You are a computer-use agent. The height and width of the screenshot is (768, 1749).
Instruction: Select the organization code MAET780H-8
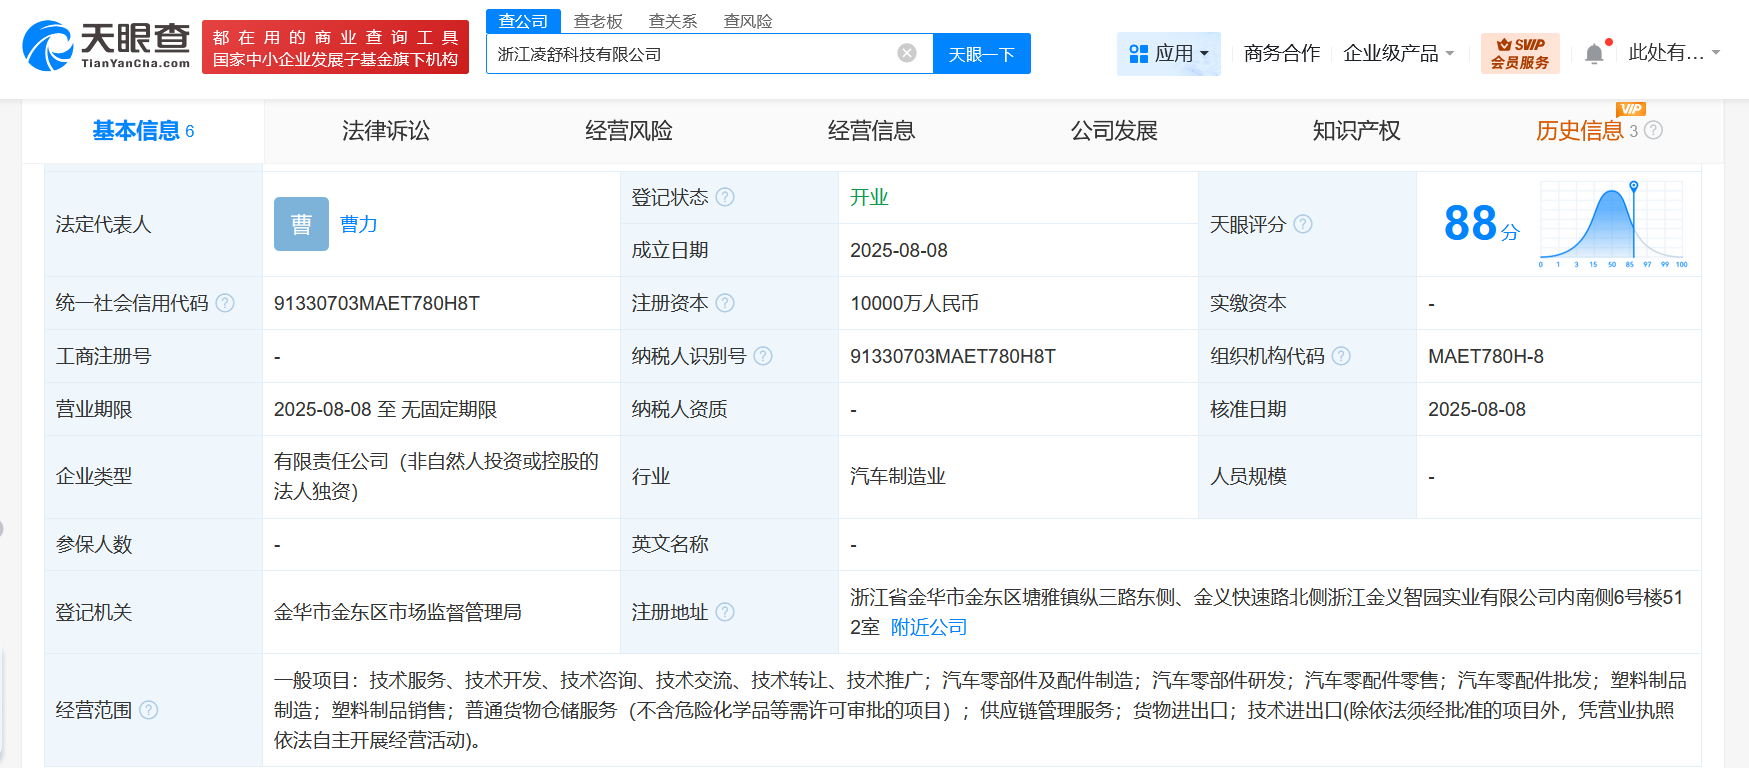click(x=1486, y=356)
